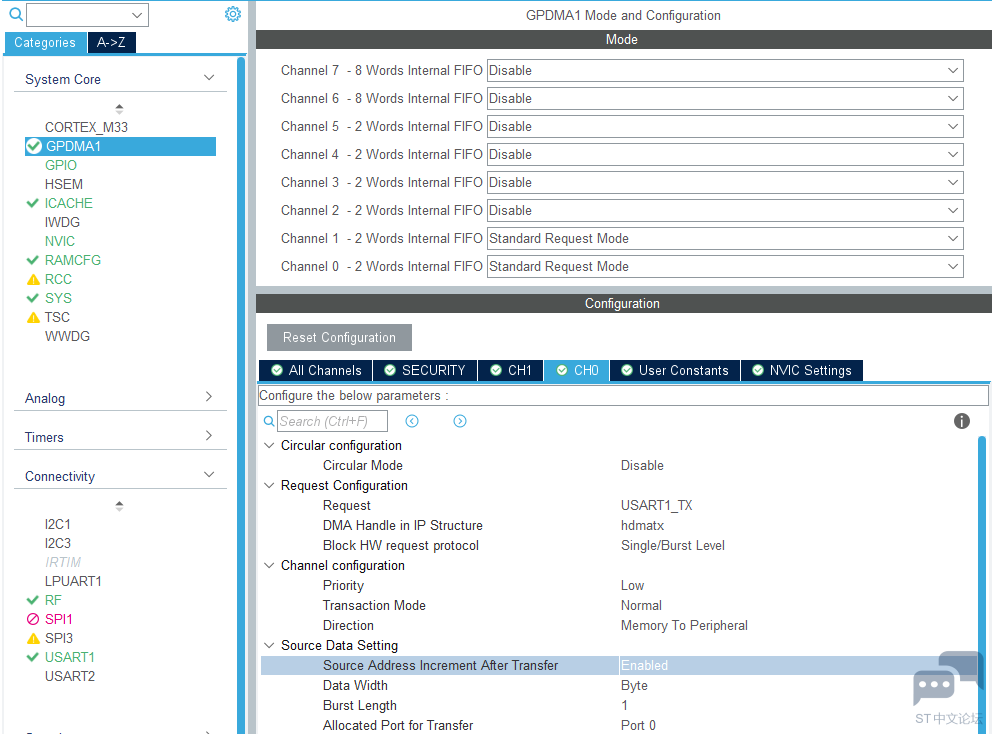Open Channel 2 mode dropdown
The width and height of the screenshot is (992, 734).
click(x=725, y=210)
